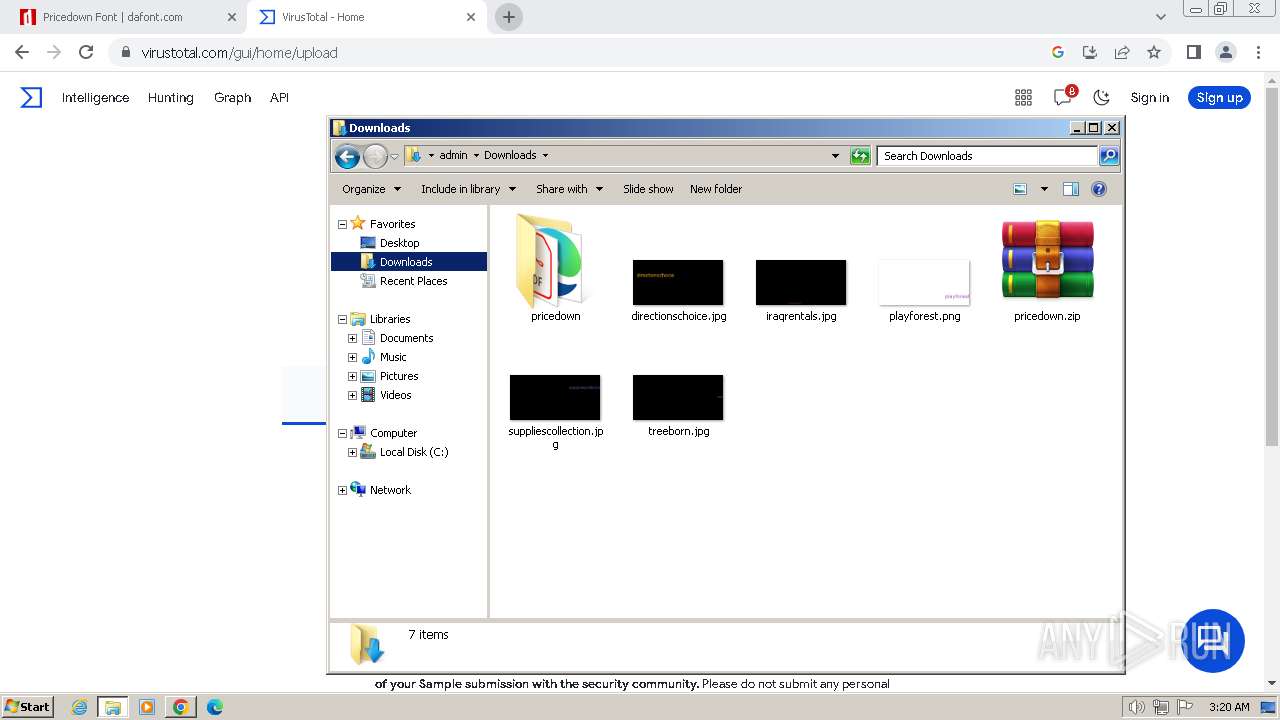Refresh the Downloads folder view

[860, 156]
